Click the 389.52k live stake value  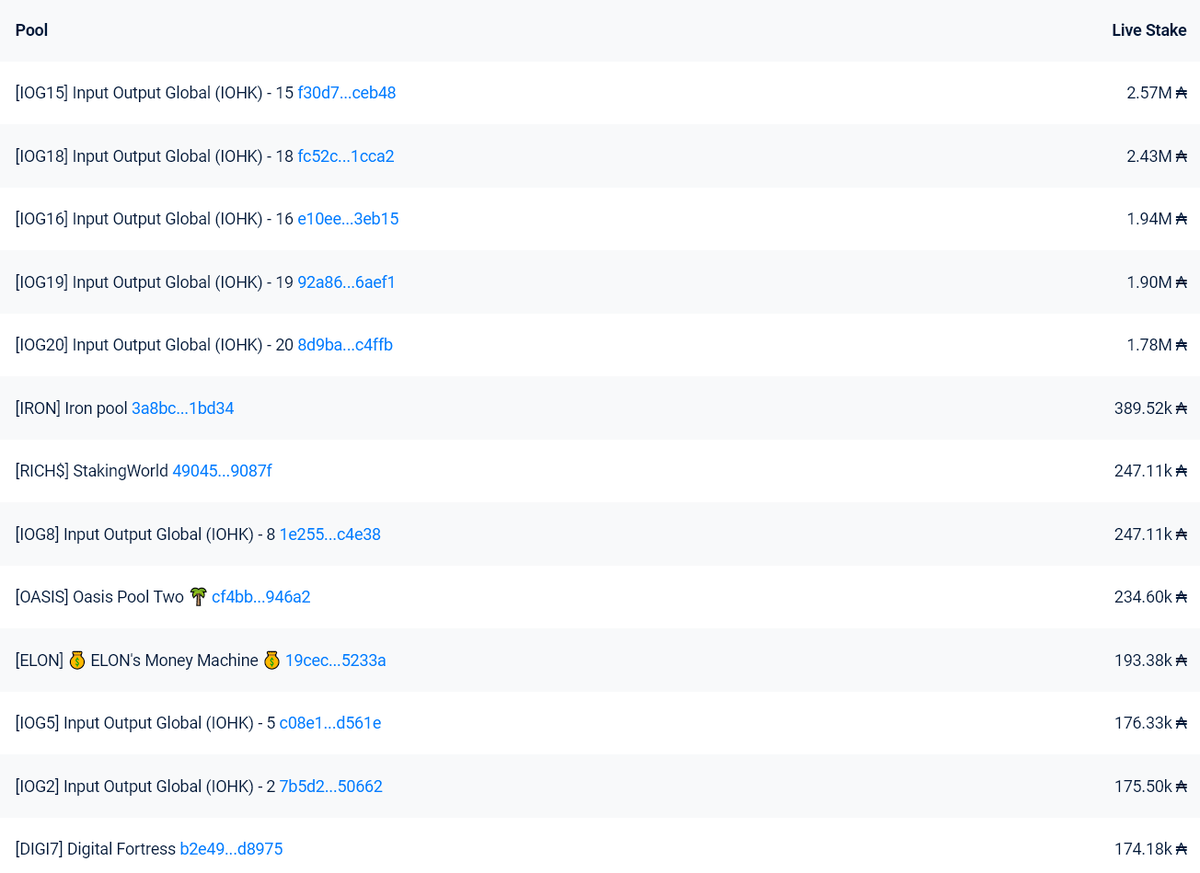click(1150, 408)
